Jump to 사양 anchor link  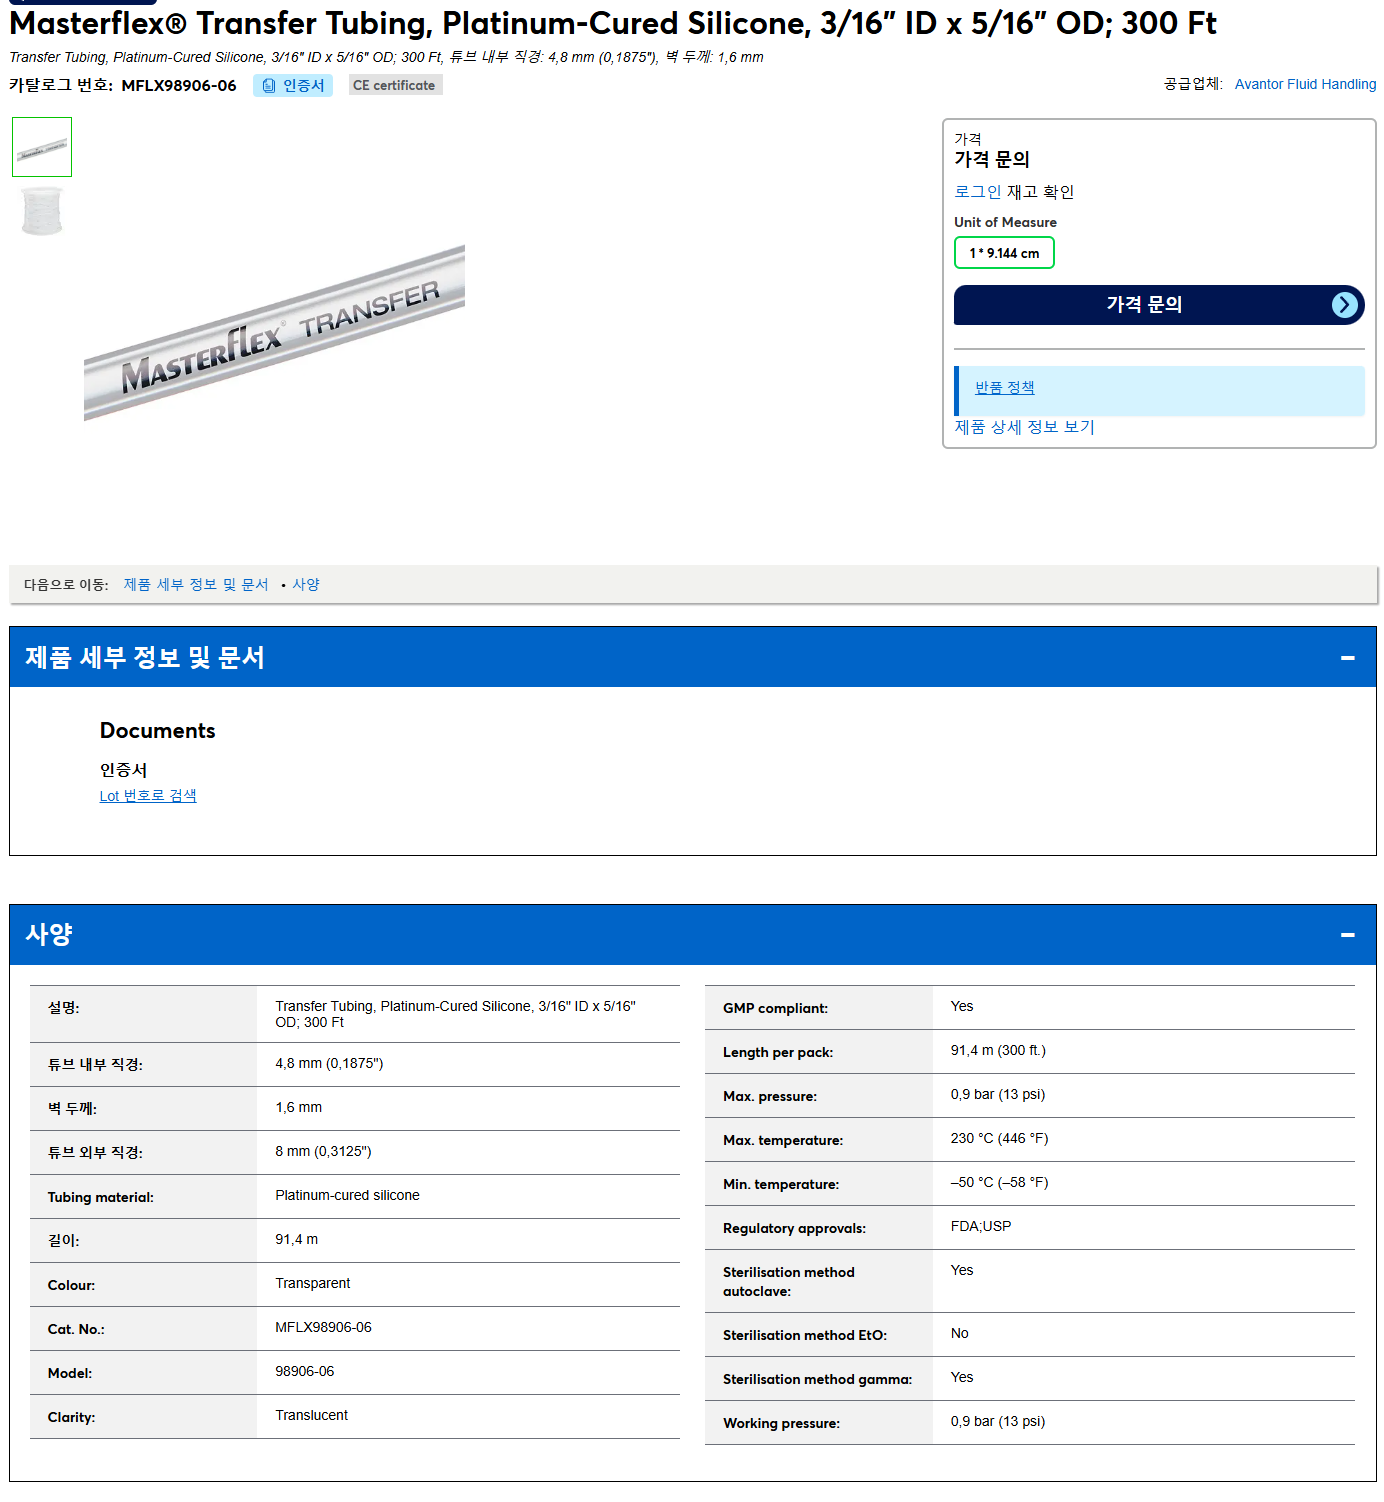[x=306, y=585]
